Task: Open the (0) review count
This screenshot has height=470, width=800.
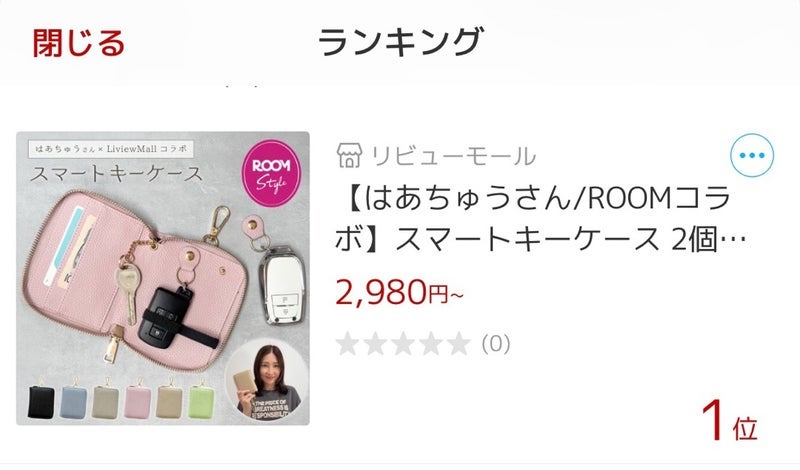Action: (495, 344)
